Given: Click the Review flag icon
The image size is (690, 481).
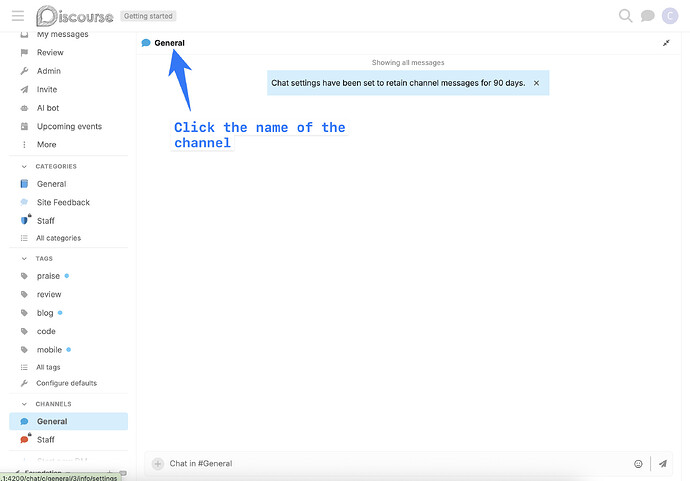Looking at the screenshot, I should tap(24, 52).
